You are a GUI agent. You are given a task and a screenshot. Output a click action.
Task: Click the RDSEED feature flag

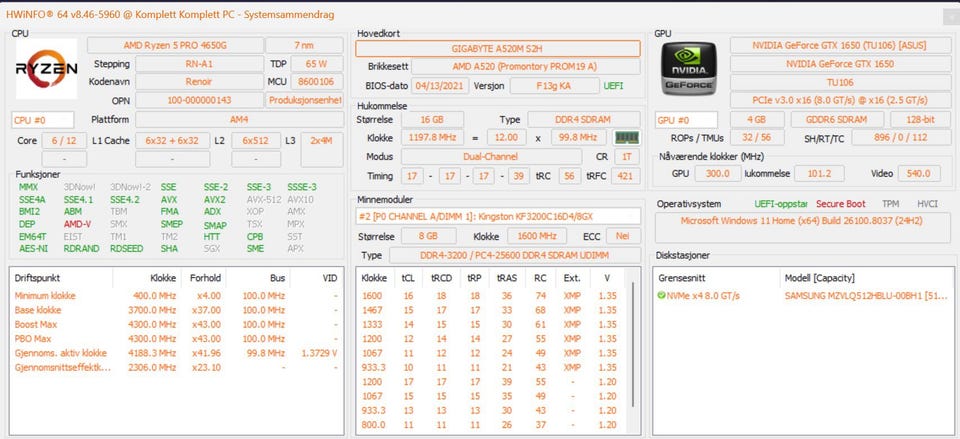(x=126, y=249)
